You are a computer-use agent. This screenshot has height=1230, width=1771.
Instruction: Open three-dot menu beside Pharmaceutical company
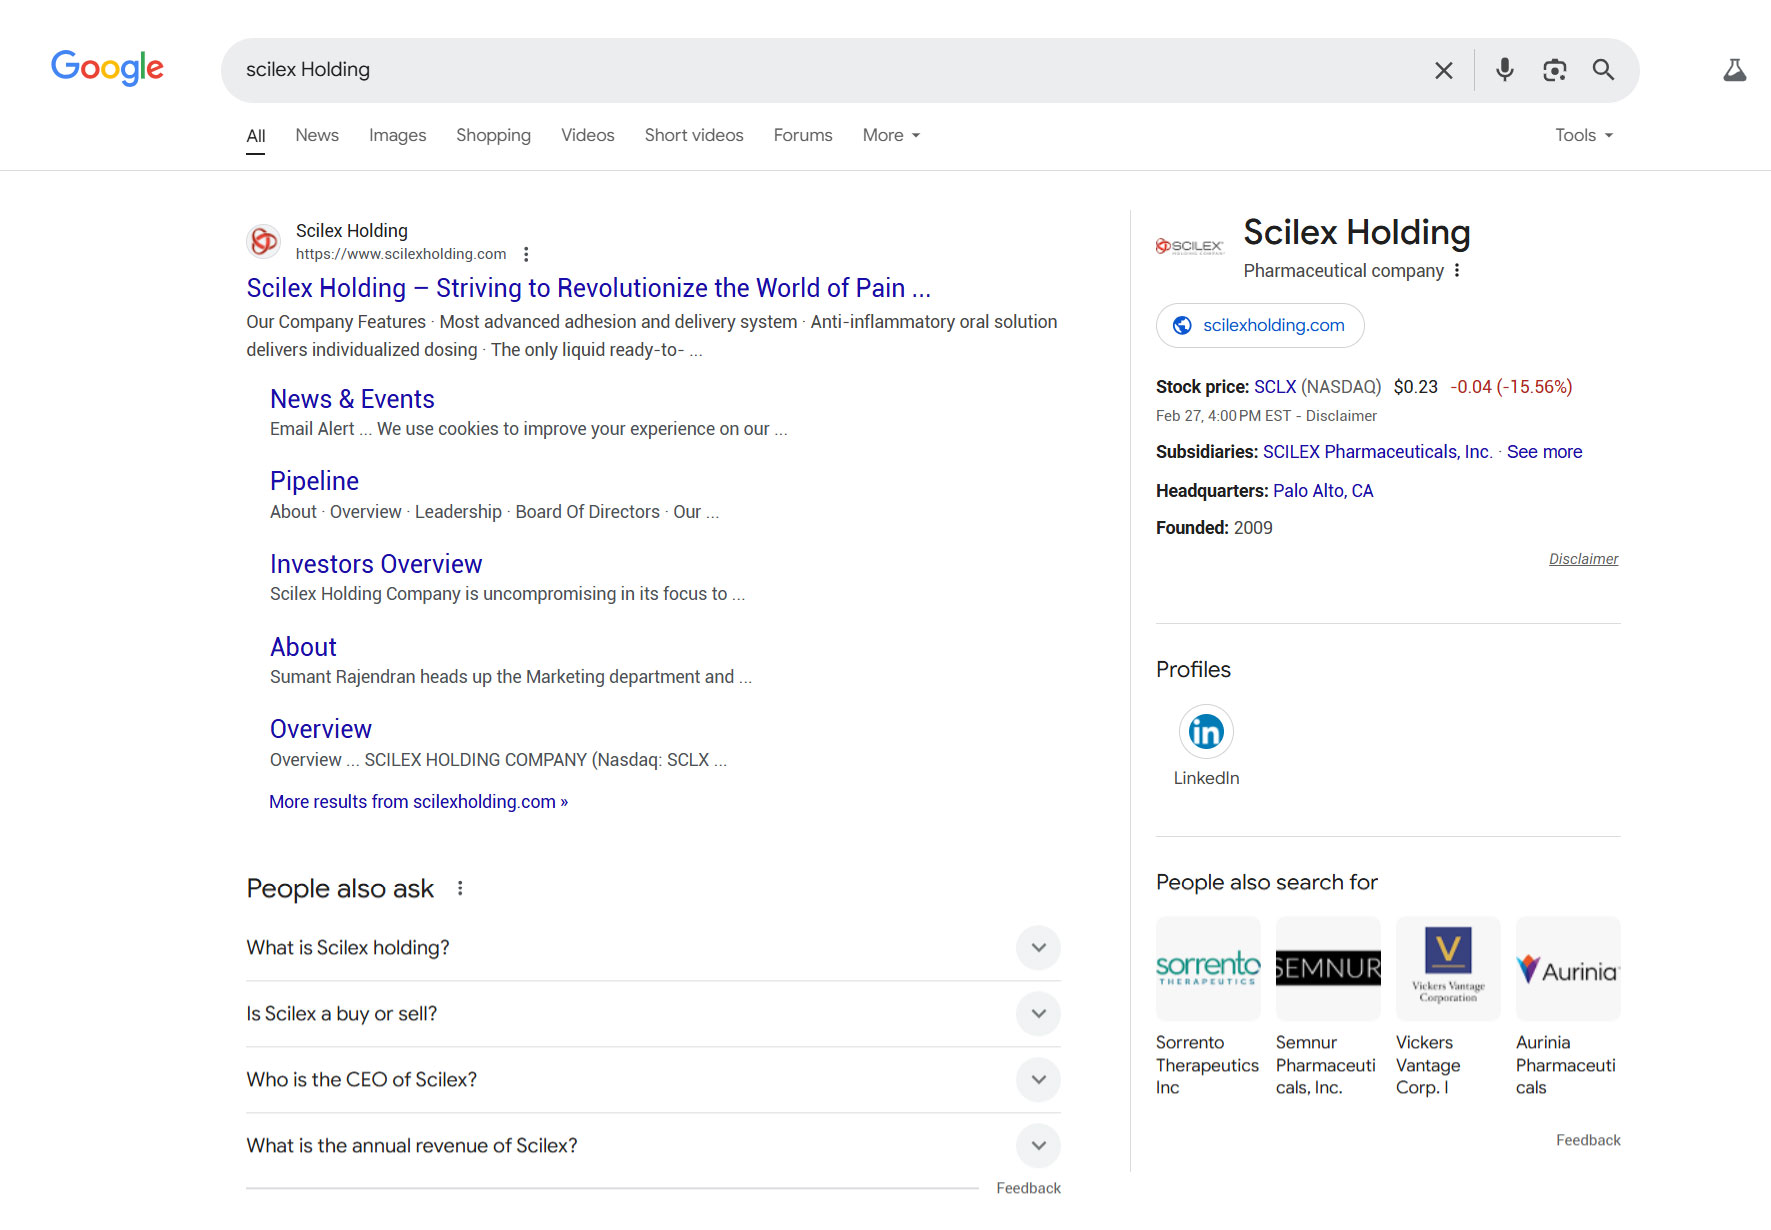(x=1457, y=271)
